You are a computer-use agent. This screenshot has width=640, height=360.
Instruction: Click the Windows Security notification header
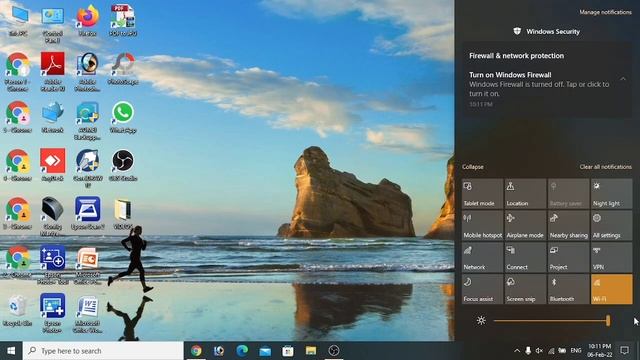(547, 31)
